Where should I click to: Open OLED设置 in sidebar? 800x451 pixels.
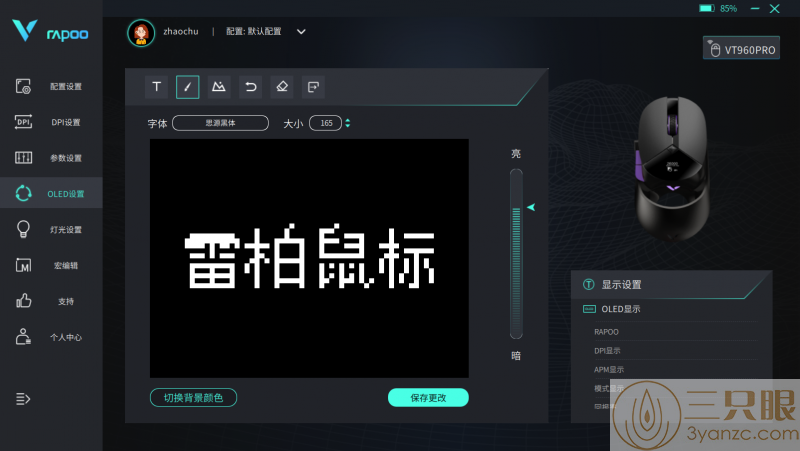pyautogui.click(x=51, y=193)
